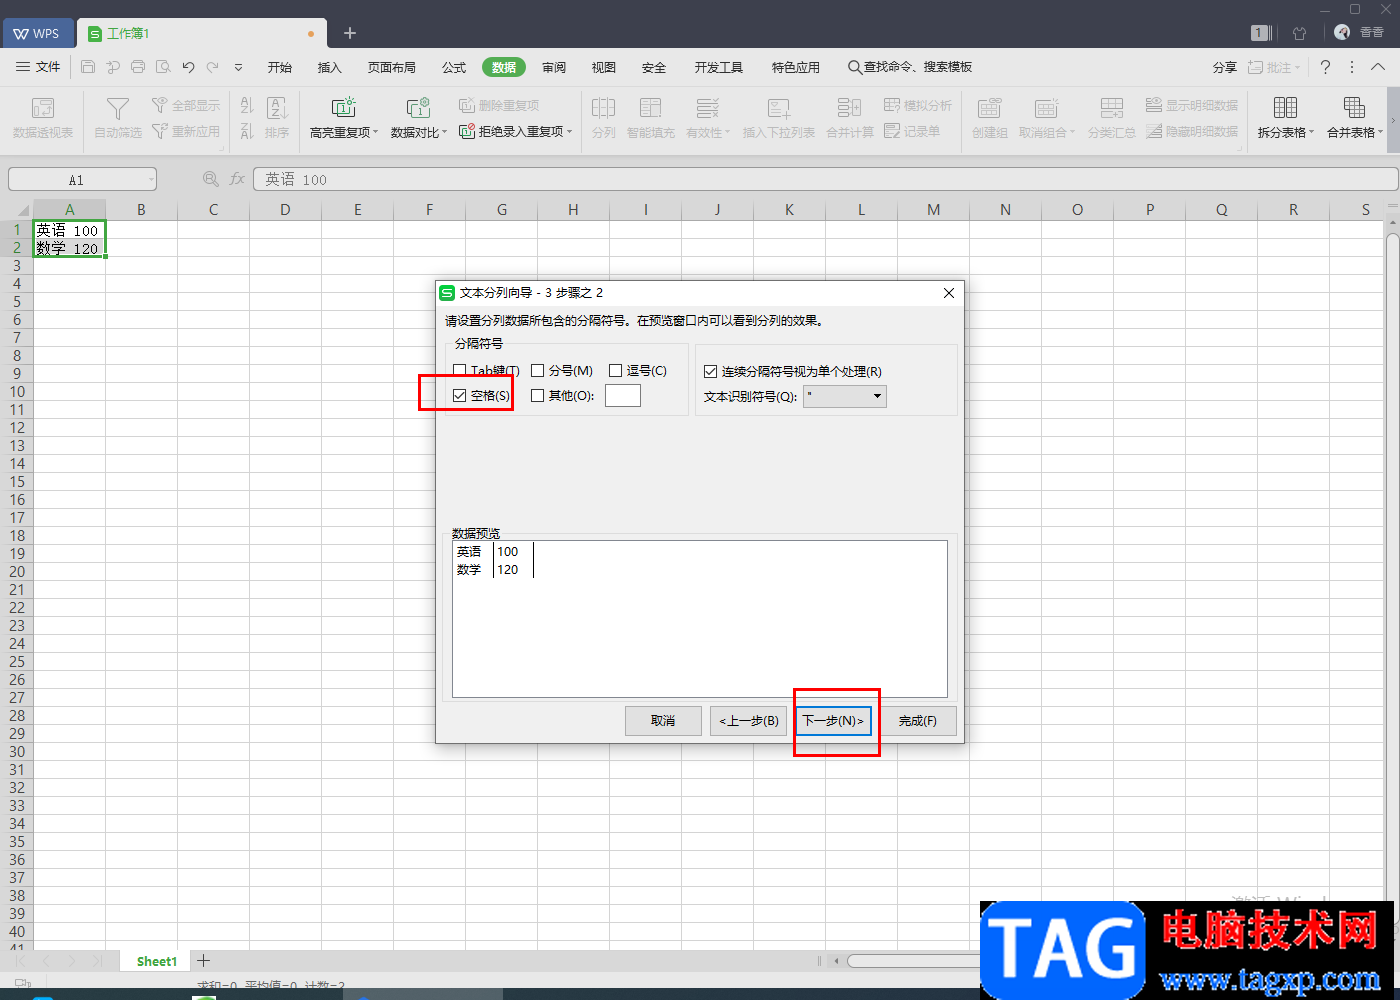The image size is (1400, 1000).
Task: Switch to the 页面布局 ribbon tab
Action: point(391,67)
